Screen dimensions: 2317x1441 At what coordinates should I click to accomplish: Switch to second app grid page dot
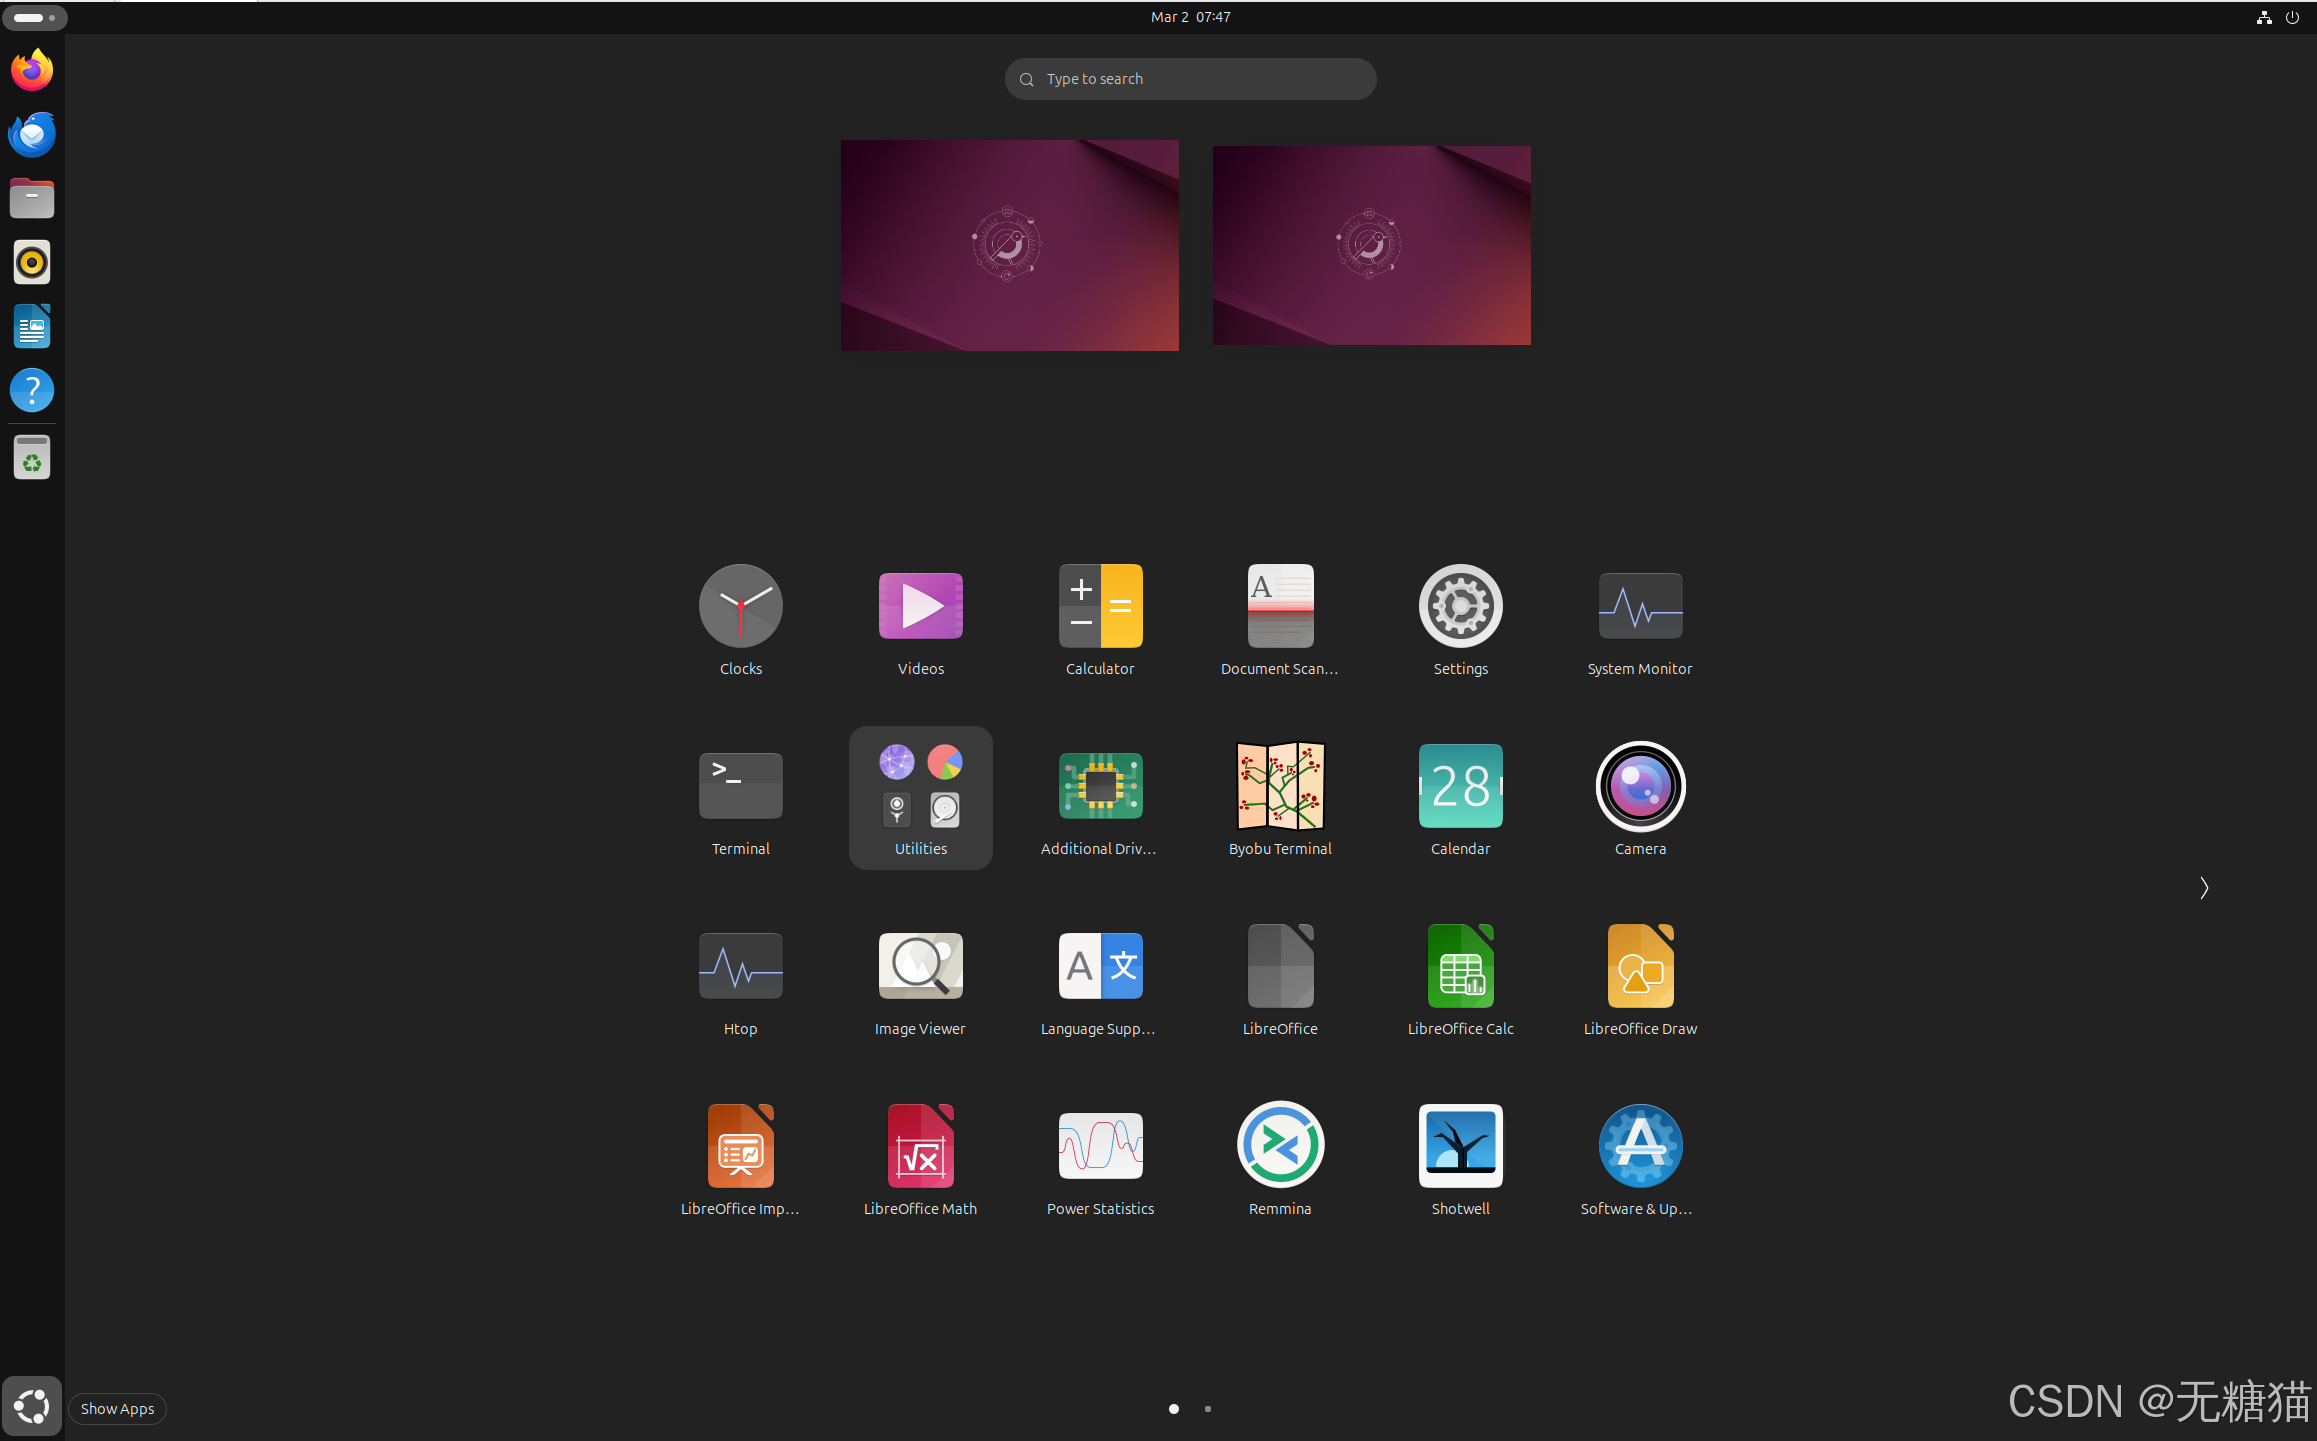click(1208, 1409)
